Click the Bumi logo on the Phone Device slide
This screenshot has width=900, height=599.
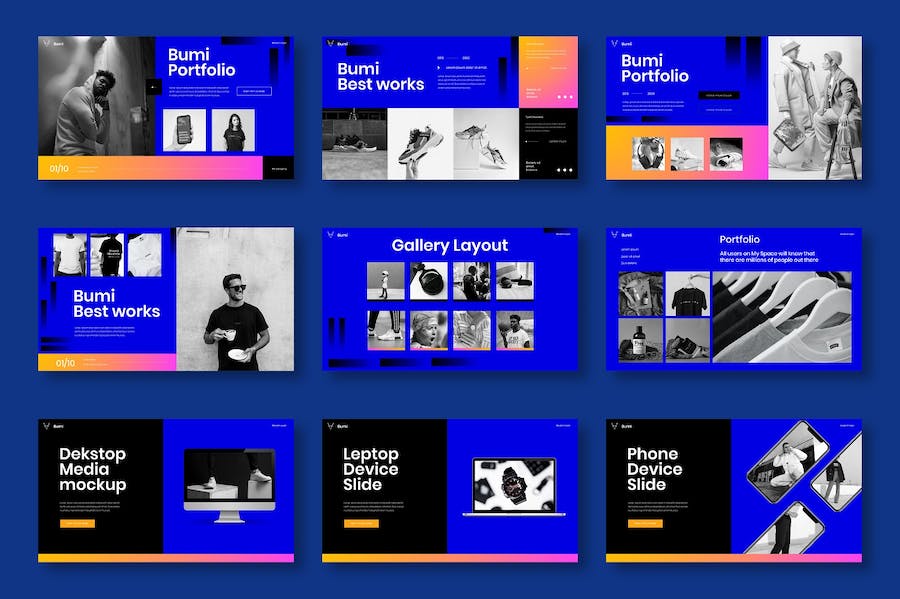coord(615,427)
